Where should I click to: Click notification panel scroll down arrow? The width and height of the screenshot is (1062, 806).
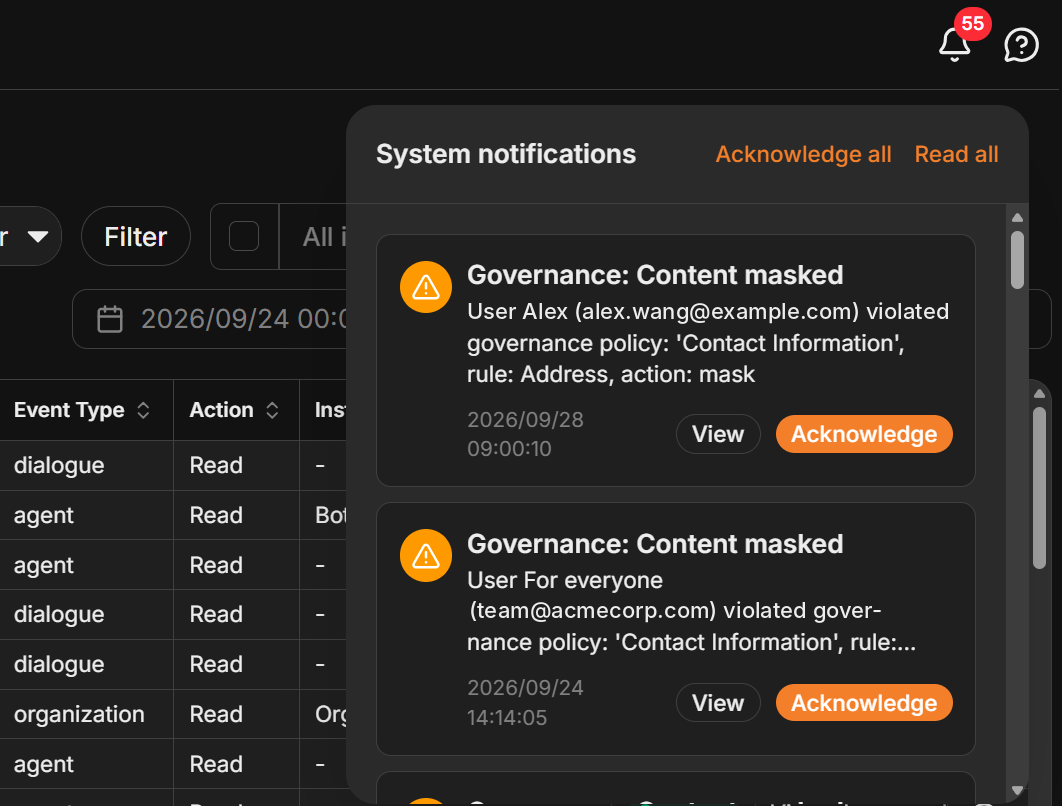pyautogui.click(x=1017, y=790)
